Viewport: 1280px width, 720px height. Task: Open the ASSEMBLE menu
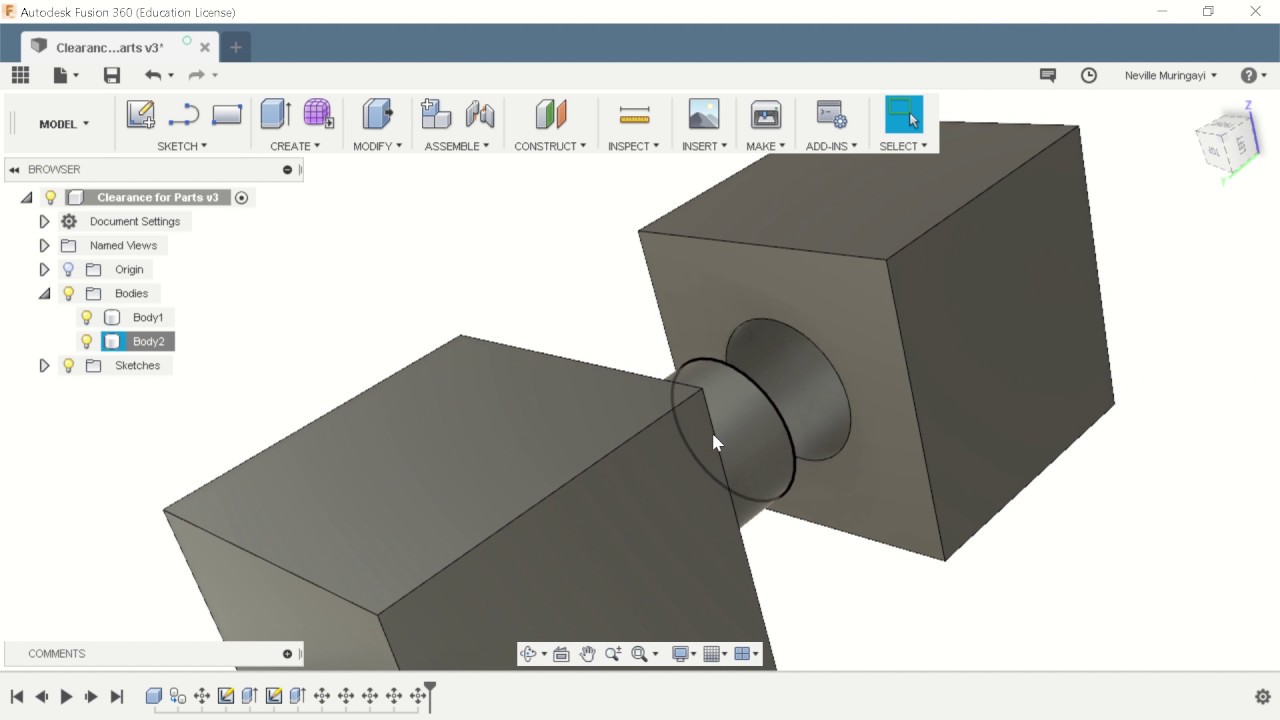[457, 146]
